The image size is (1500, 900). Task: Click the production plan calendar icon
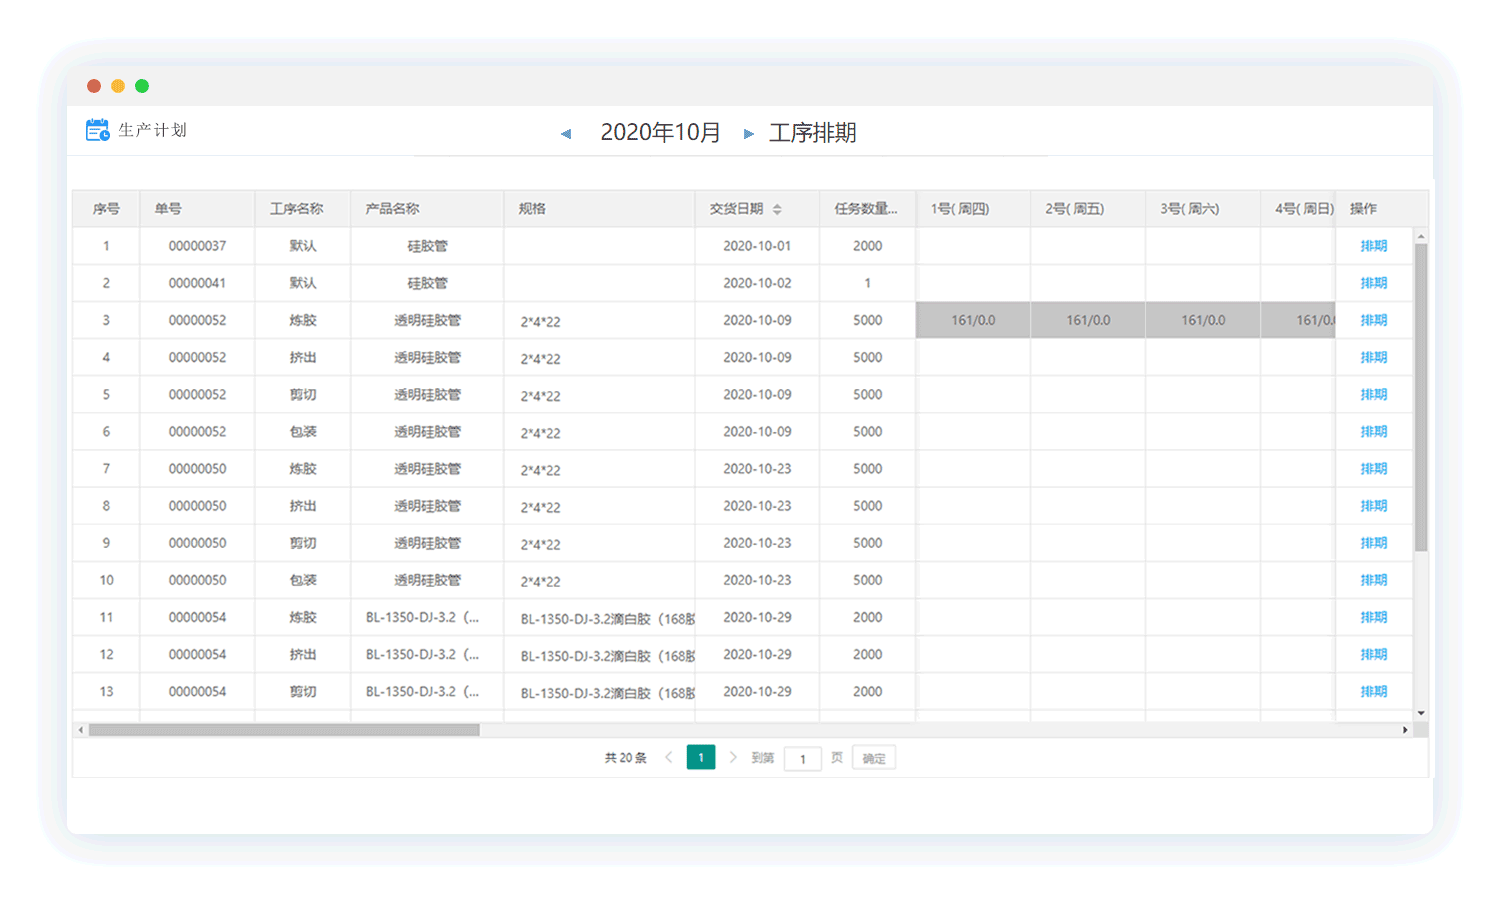(x=97, y=130)
